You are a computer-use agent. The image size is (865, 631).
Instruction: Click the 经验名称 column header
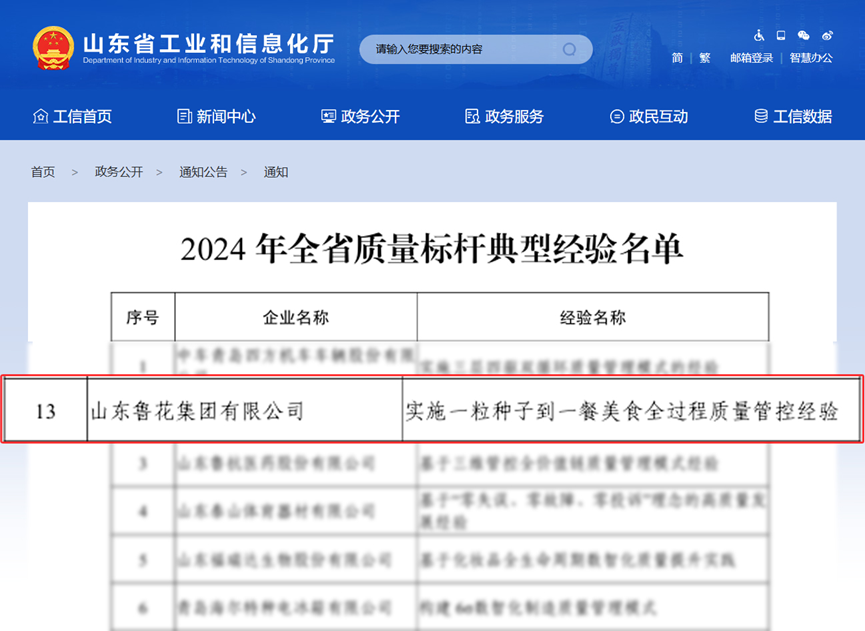tap(593, 317)
